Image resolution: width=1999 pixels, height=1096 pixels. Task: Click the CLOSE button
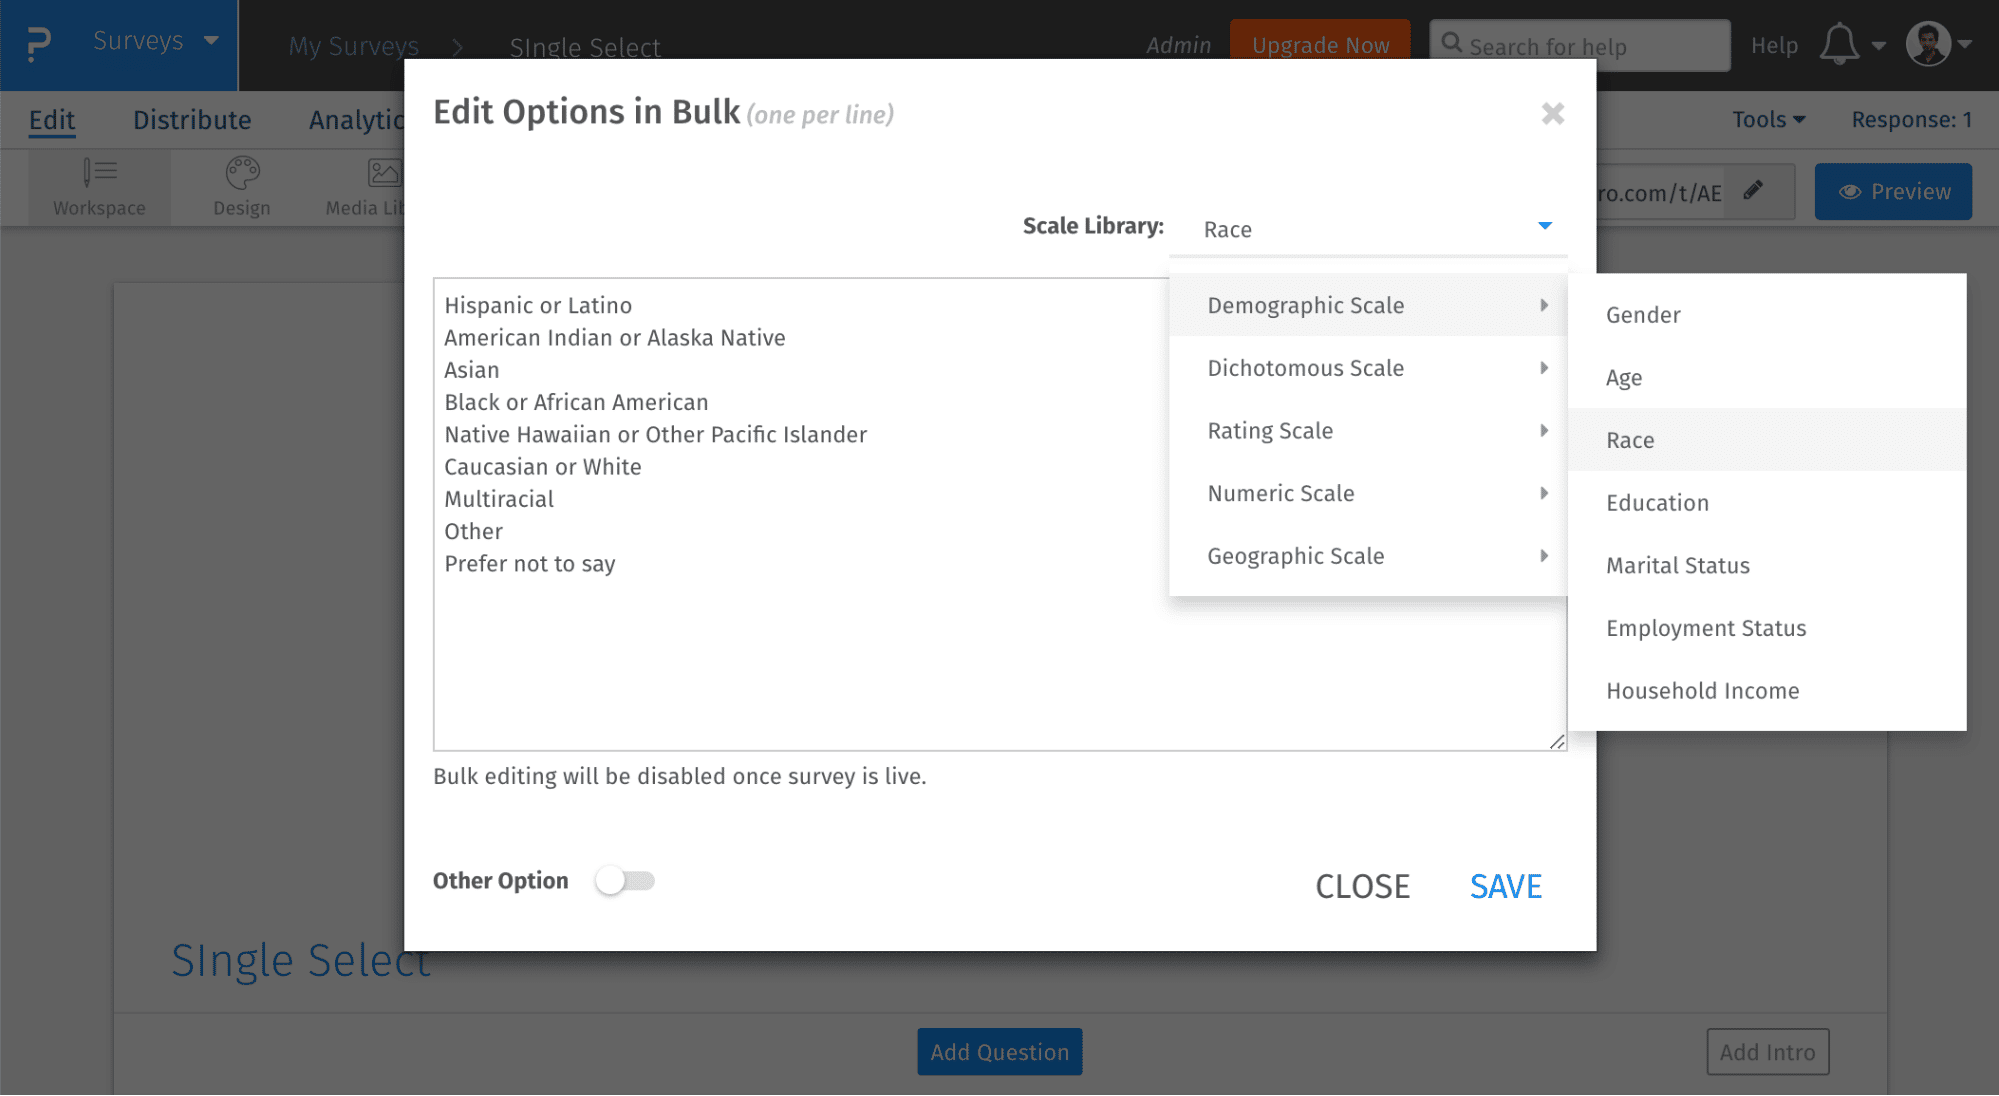point(1363,885)
